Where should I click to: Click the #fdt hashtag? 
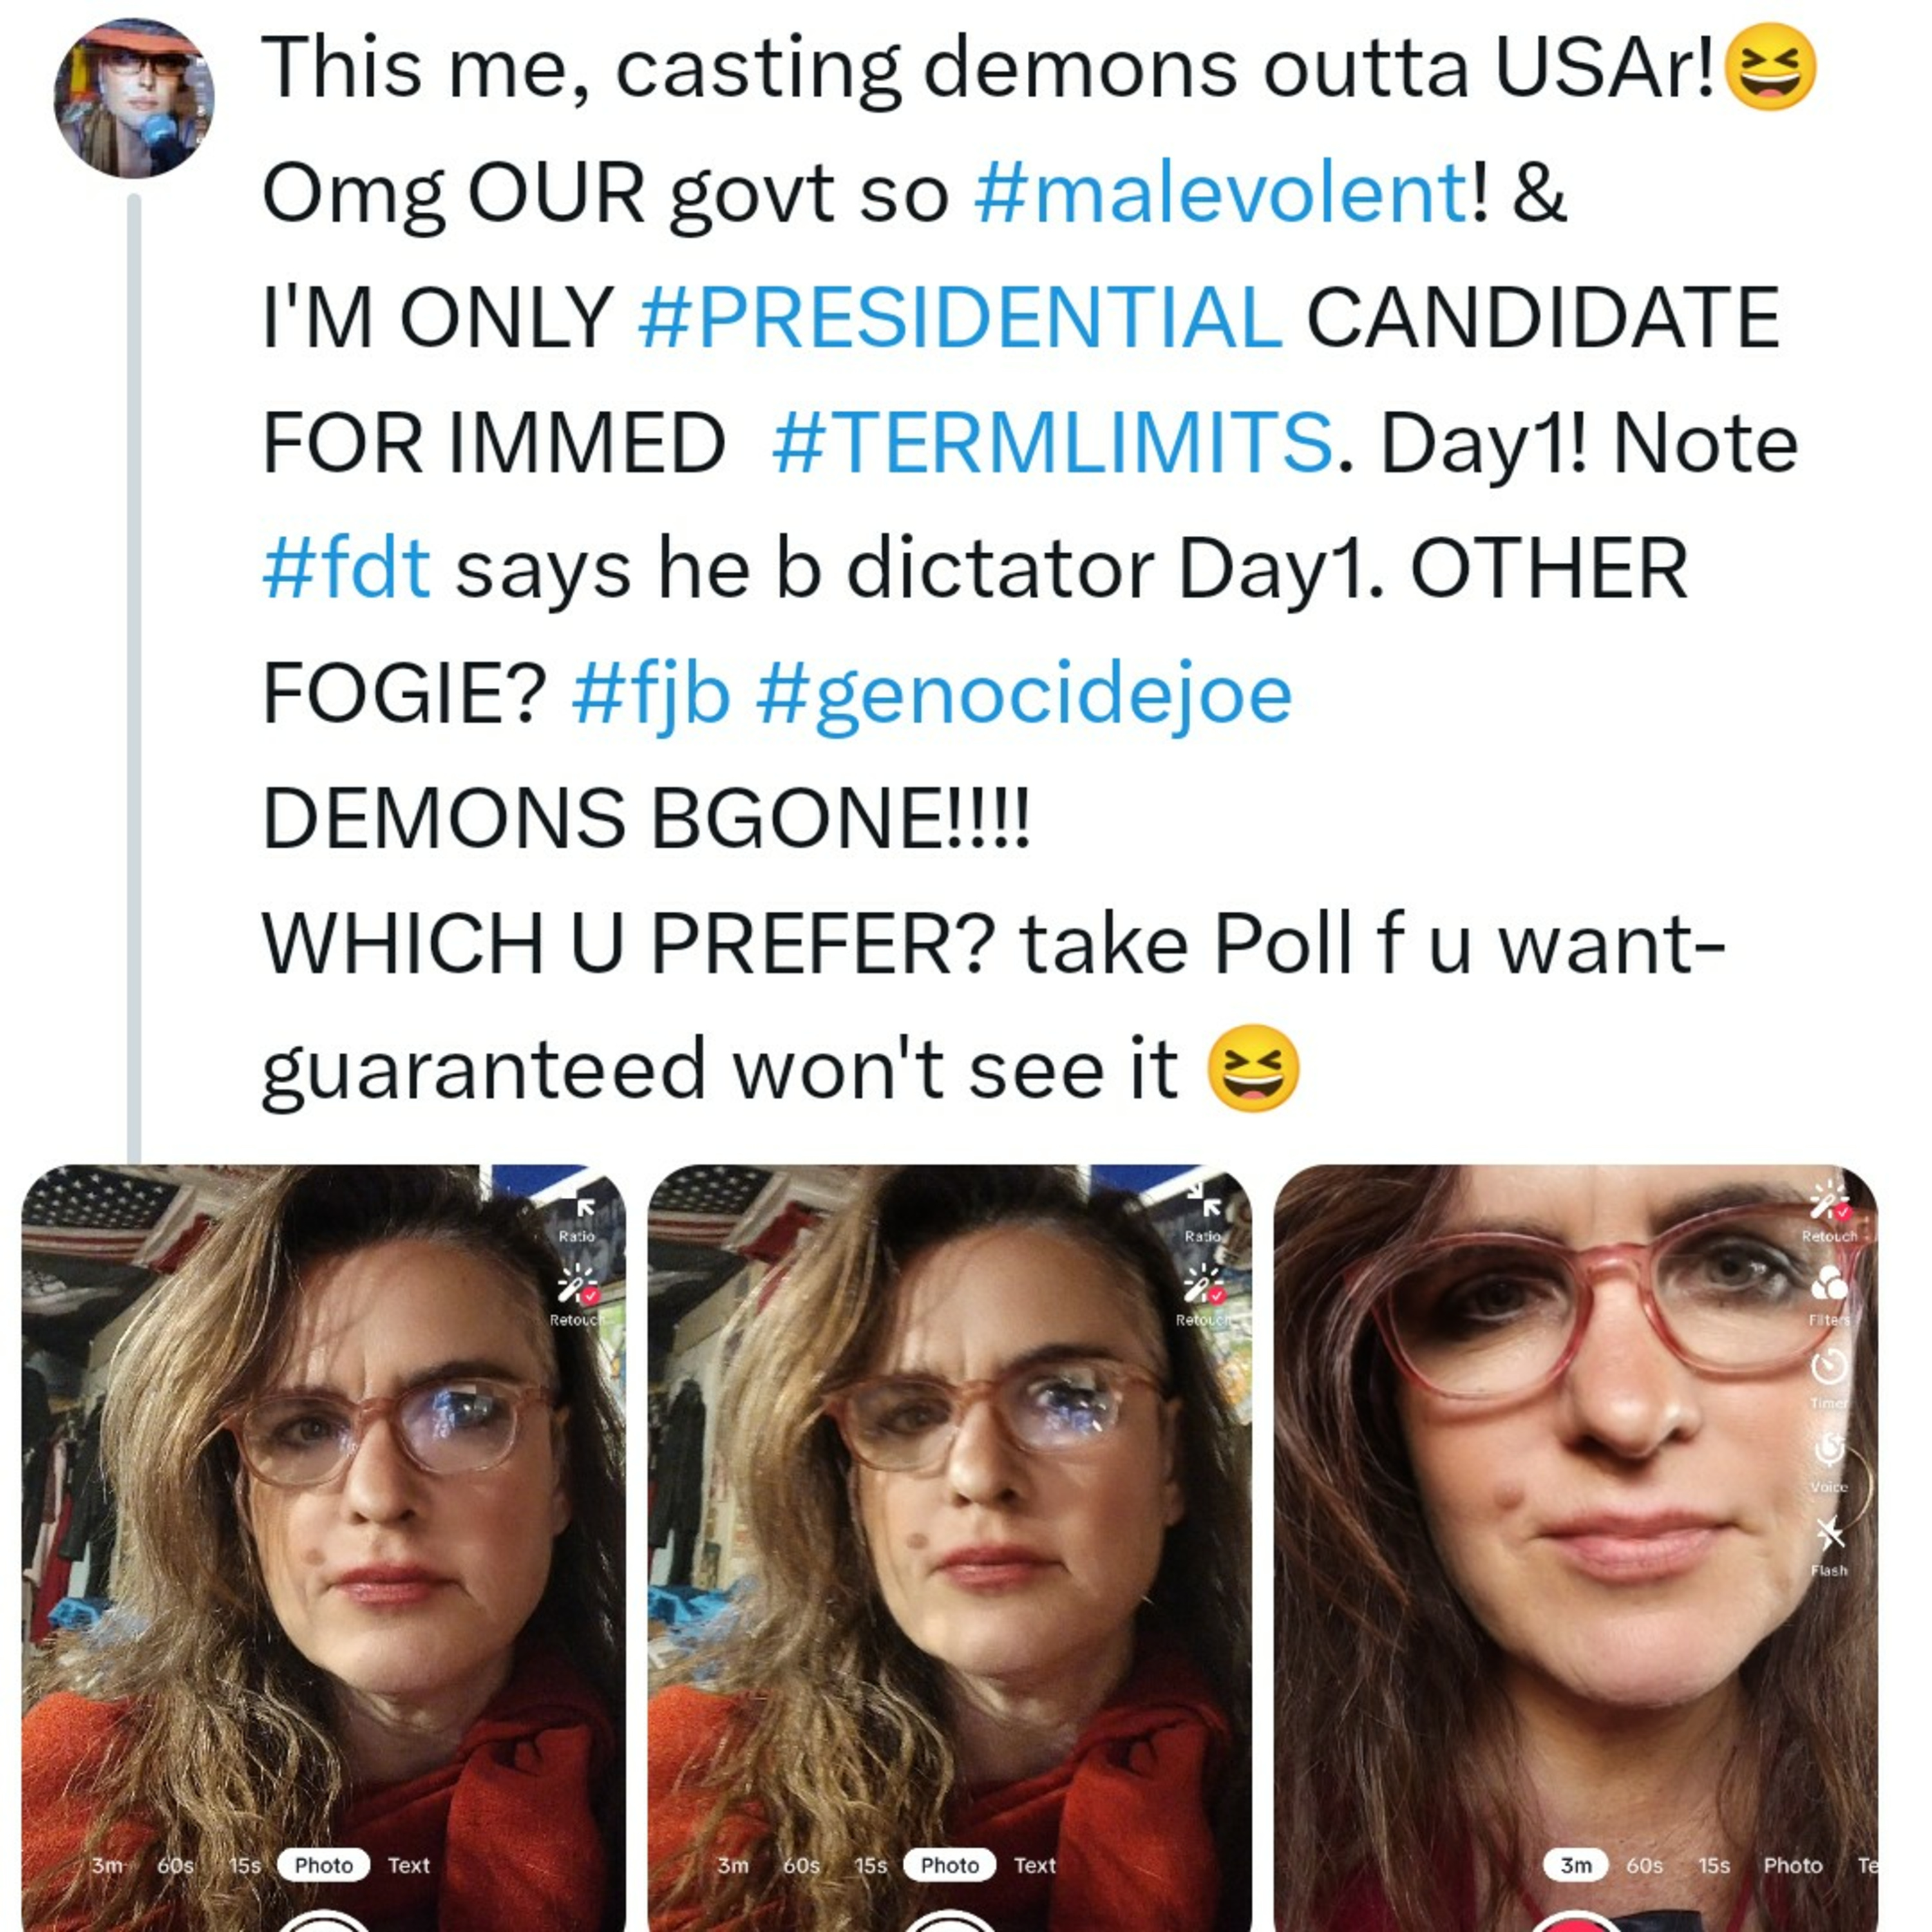346,568
